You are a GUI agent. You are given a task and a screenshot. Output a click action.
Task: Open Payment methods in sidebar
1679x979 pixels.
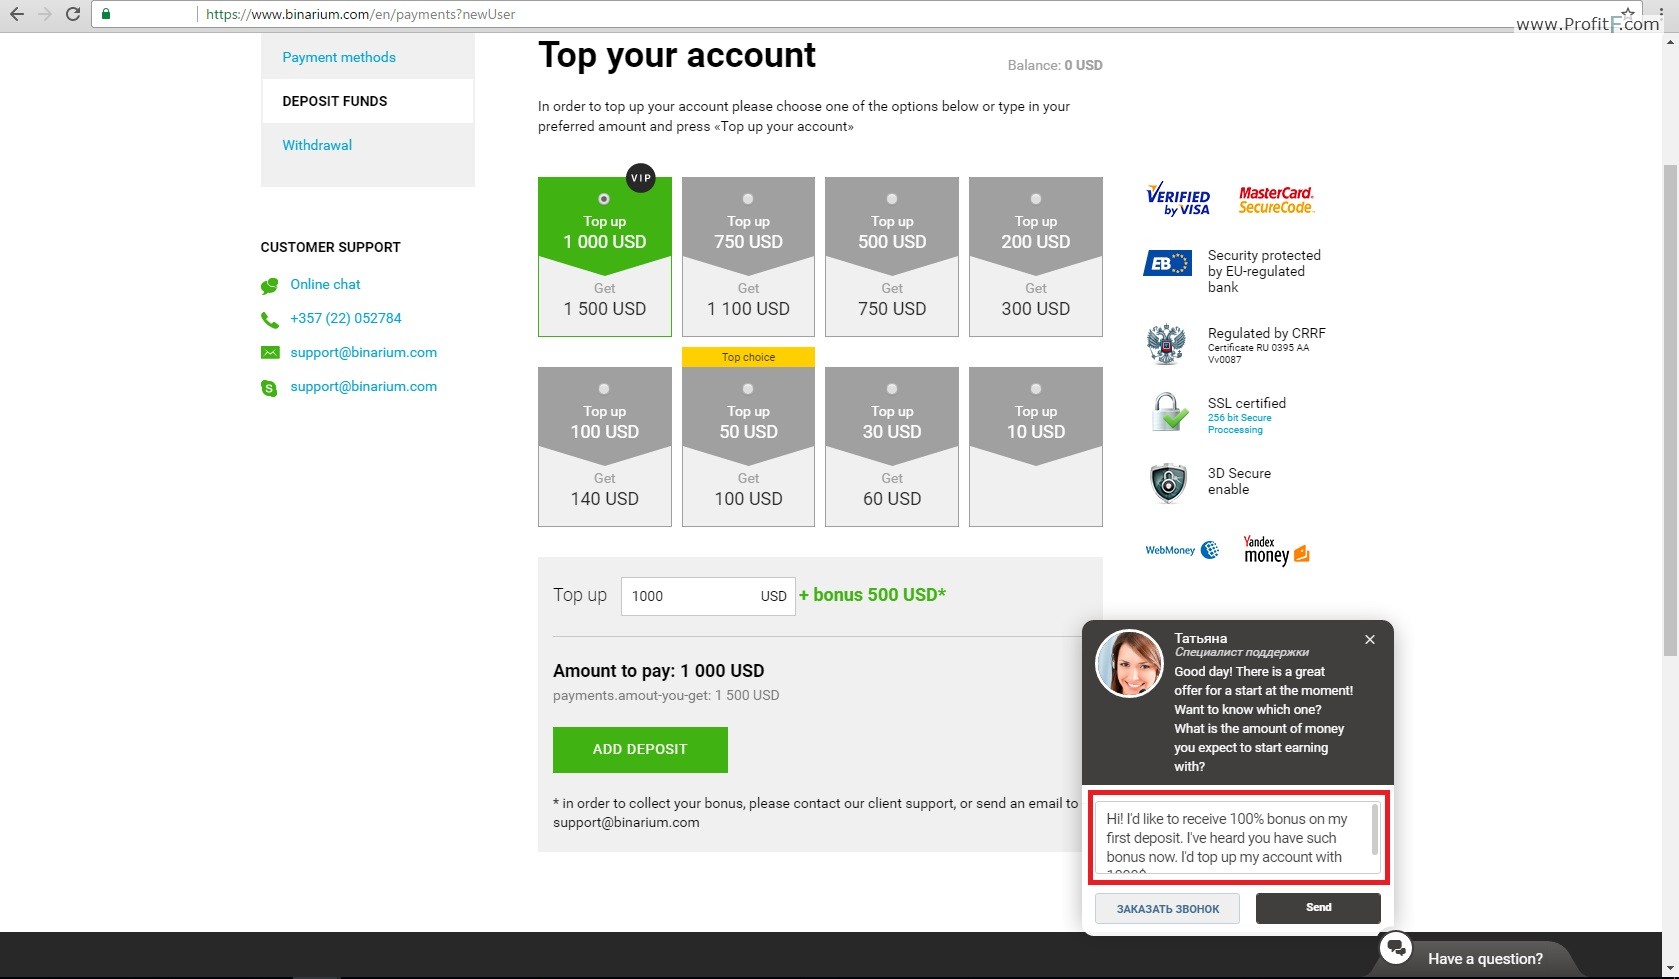[x=339, y=57]
